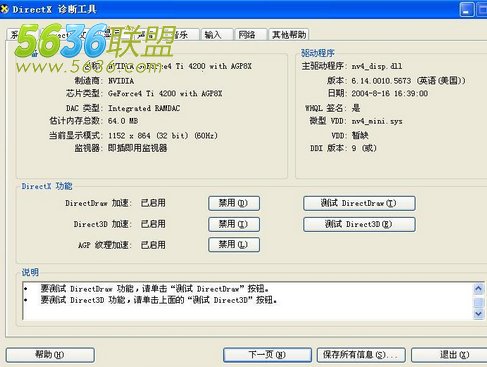The image size is (487, 367).
Task: Click "已启用" status next to DirectDraw 加速
Action: tap(153, 203)
